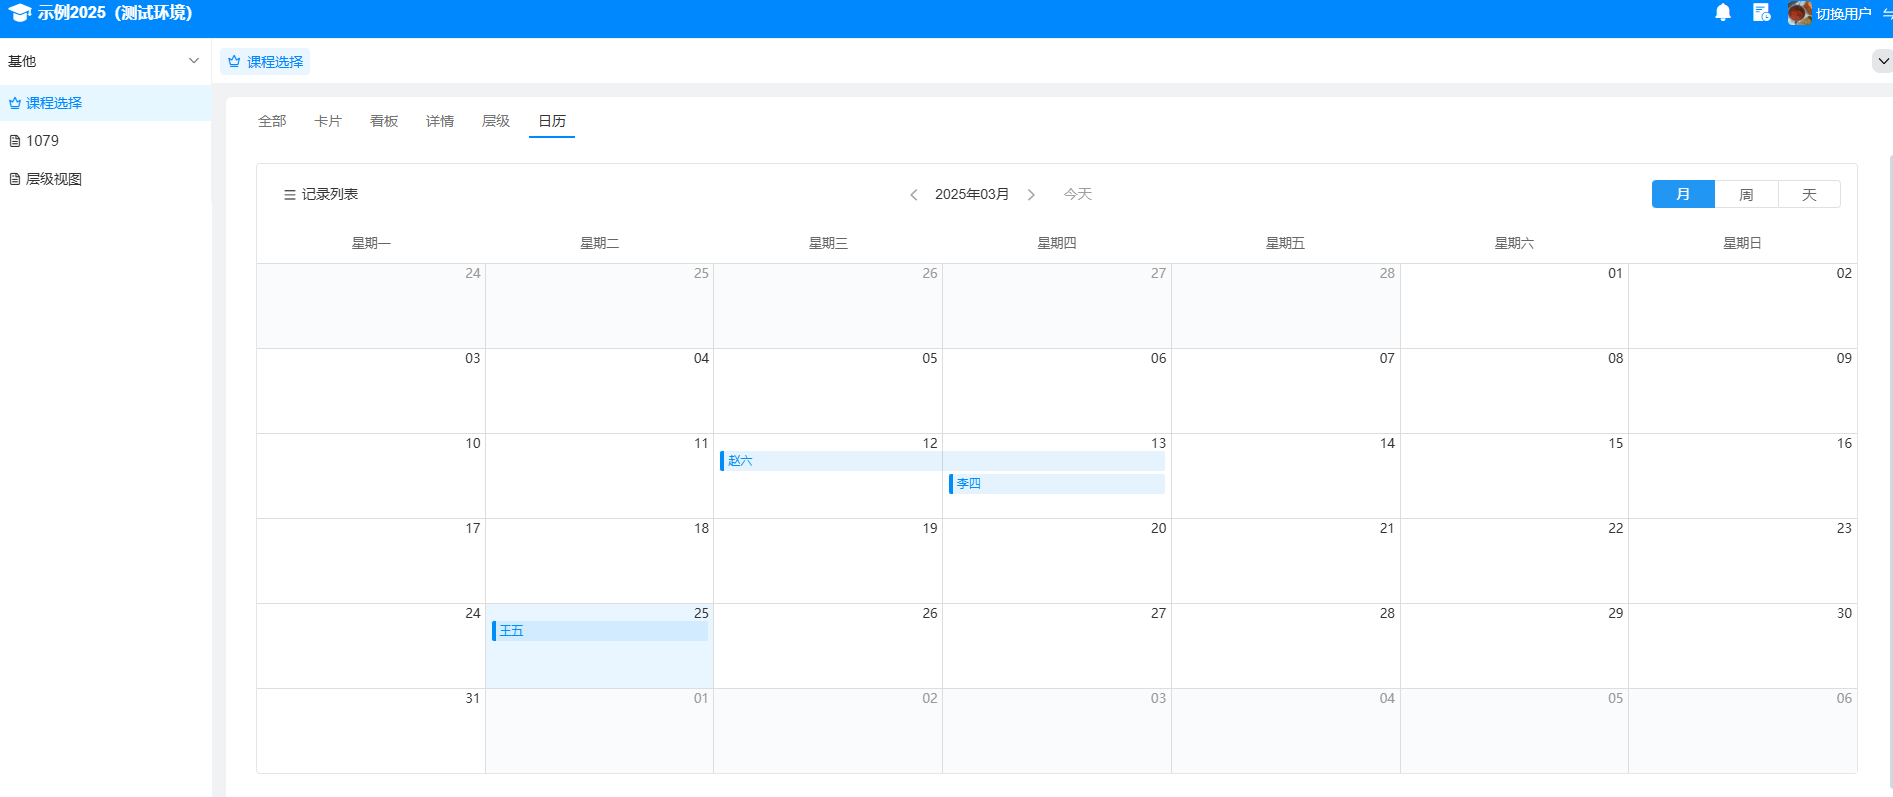
Task: Open 1079 document in sidebar
Action: tap(42, 141)
